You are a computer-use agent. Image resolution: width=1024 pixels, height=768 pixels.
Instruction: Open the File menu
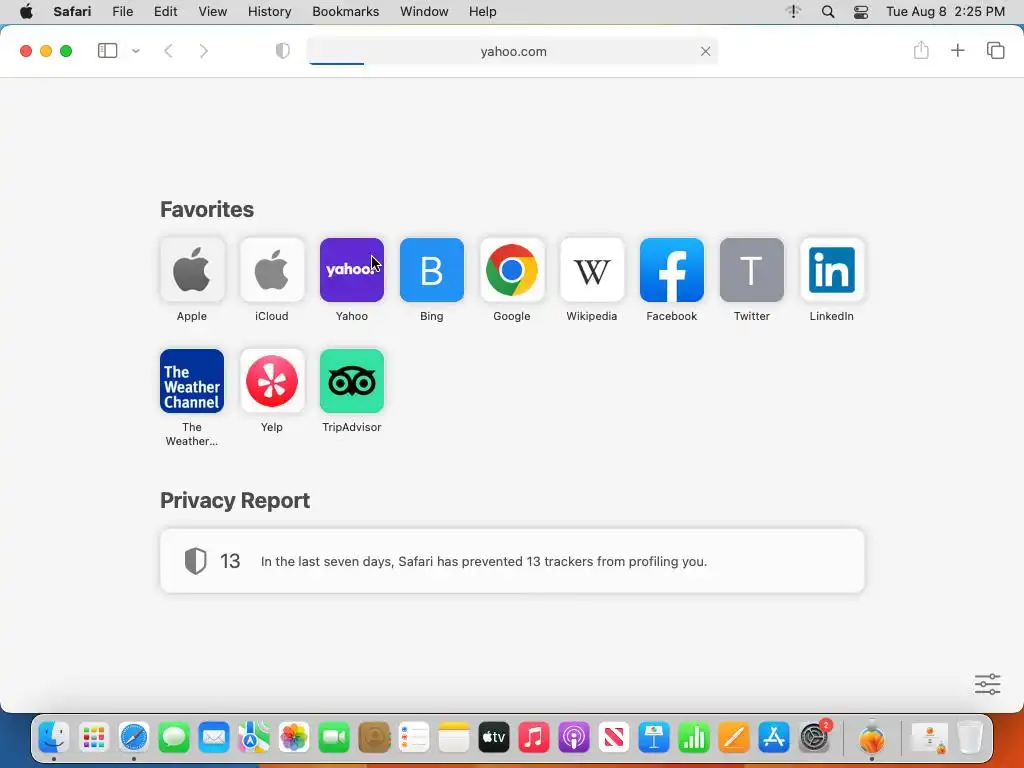click(x=123, y=12)
